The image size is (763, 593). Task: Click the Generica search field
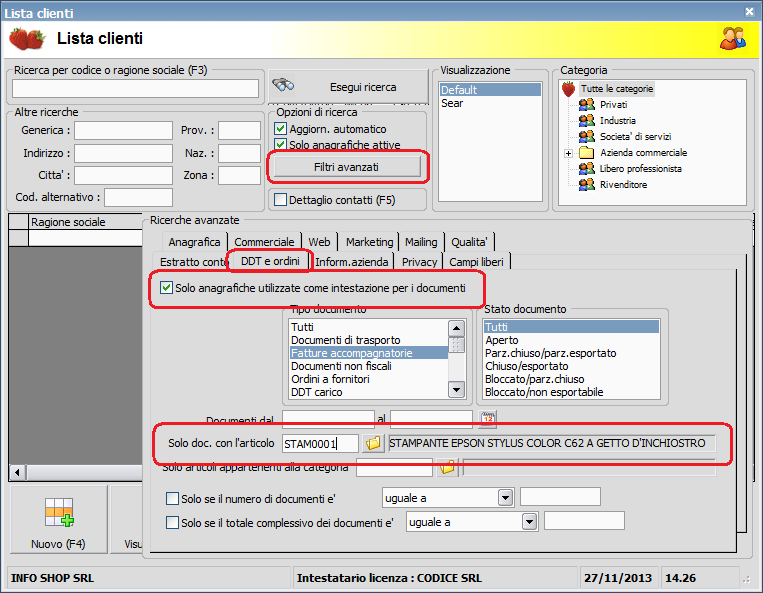click(123, 130)
